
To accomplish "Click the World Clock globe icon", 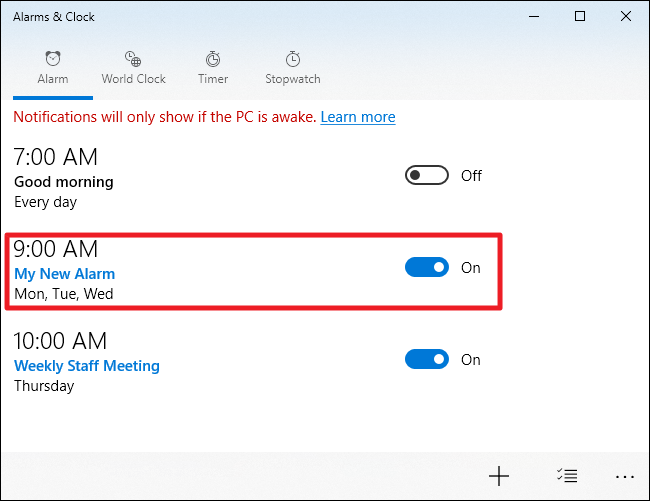I will click(x=133, y=58).
